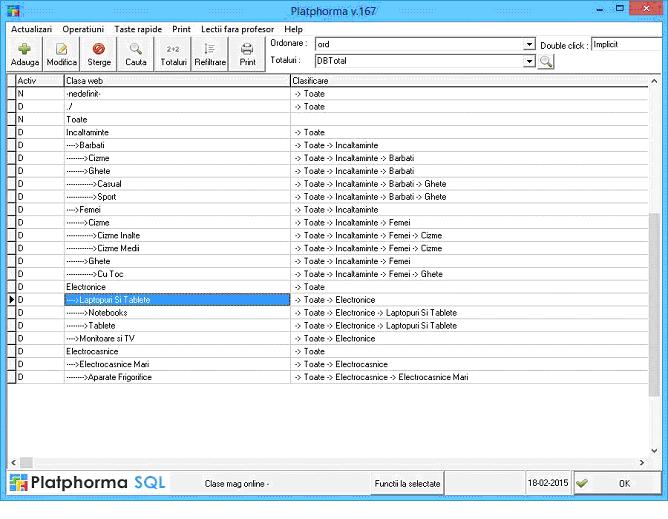This screenshot has height=519, width=668.
Task: Click the Modifica edit icon
Action: click(62, 54)
